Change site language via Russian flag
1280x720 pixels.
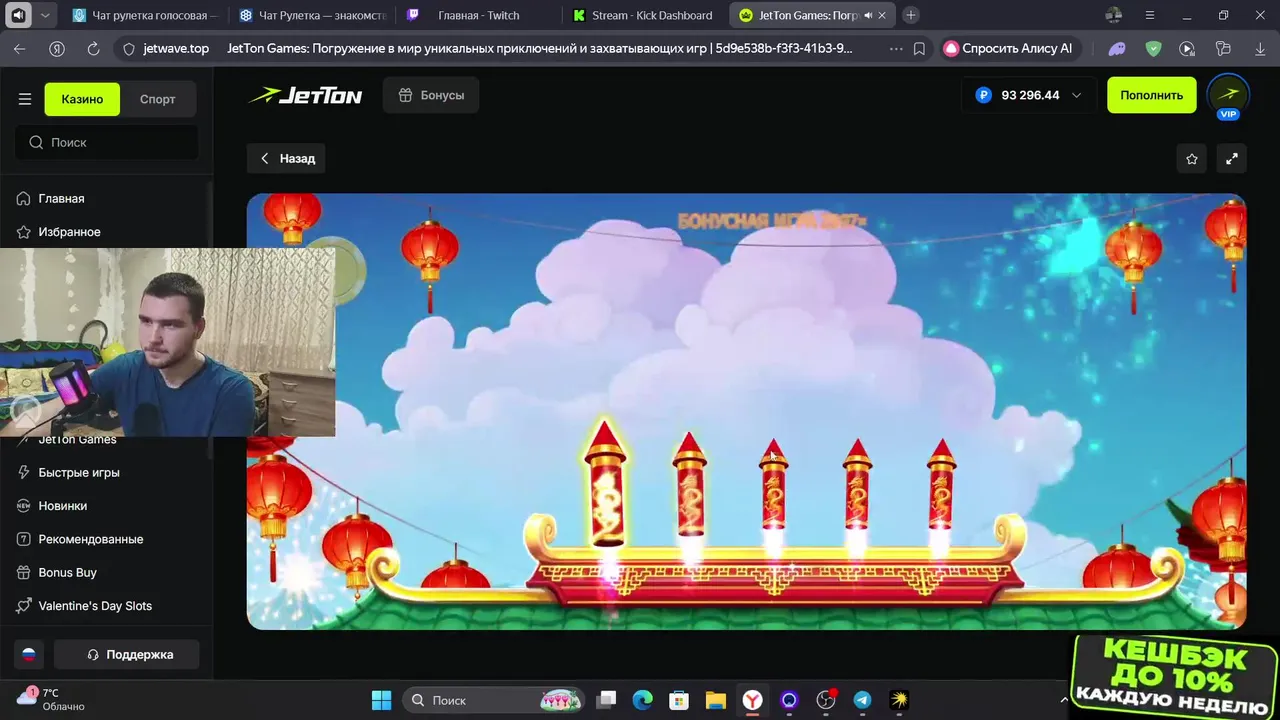[x=29, y=654]
